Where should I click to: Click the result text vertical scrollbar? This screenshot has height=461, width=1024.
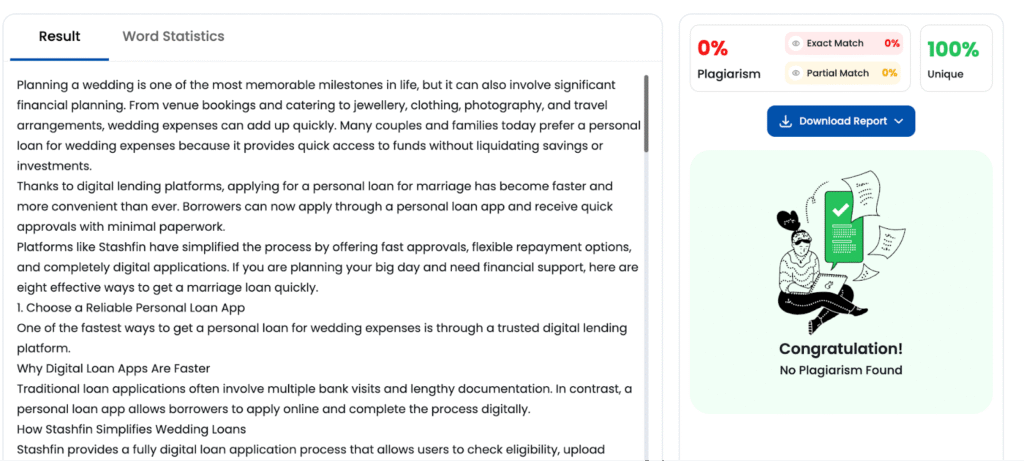(x=646, y=115)
